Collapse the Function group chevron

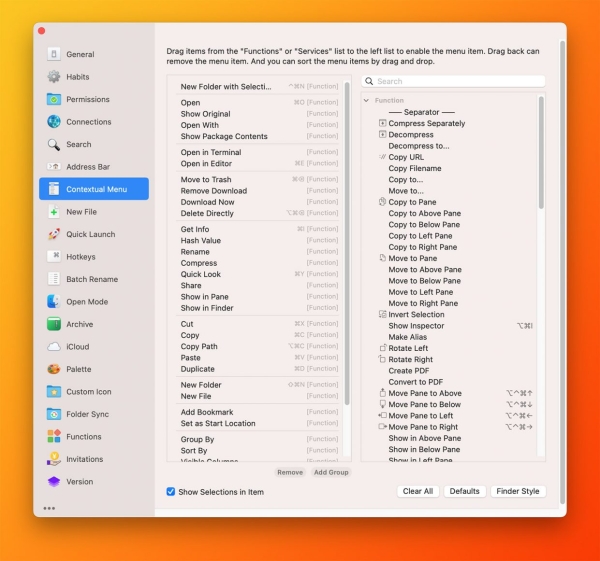(366, 100)
